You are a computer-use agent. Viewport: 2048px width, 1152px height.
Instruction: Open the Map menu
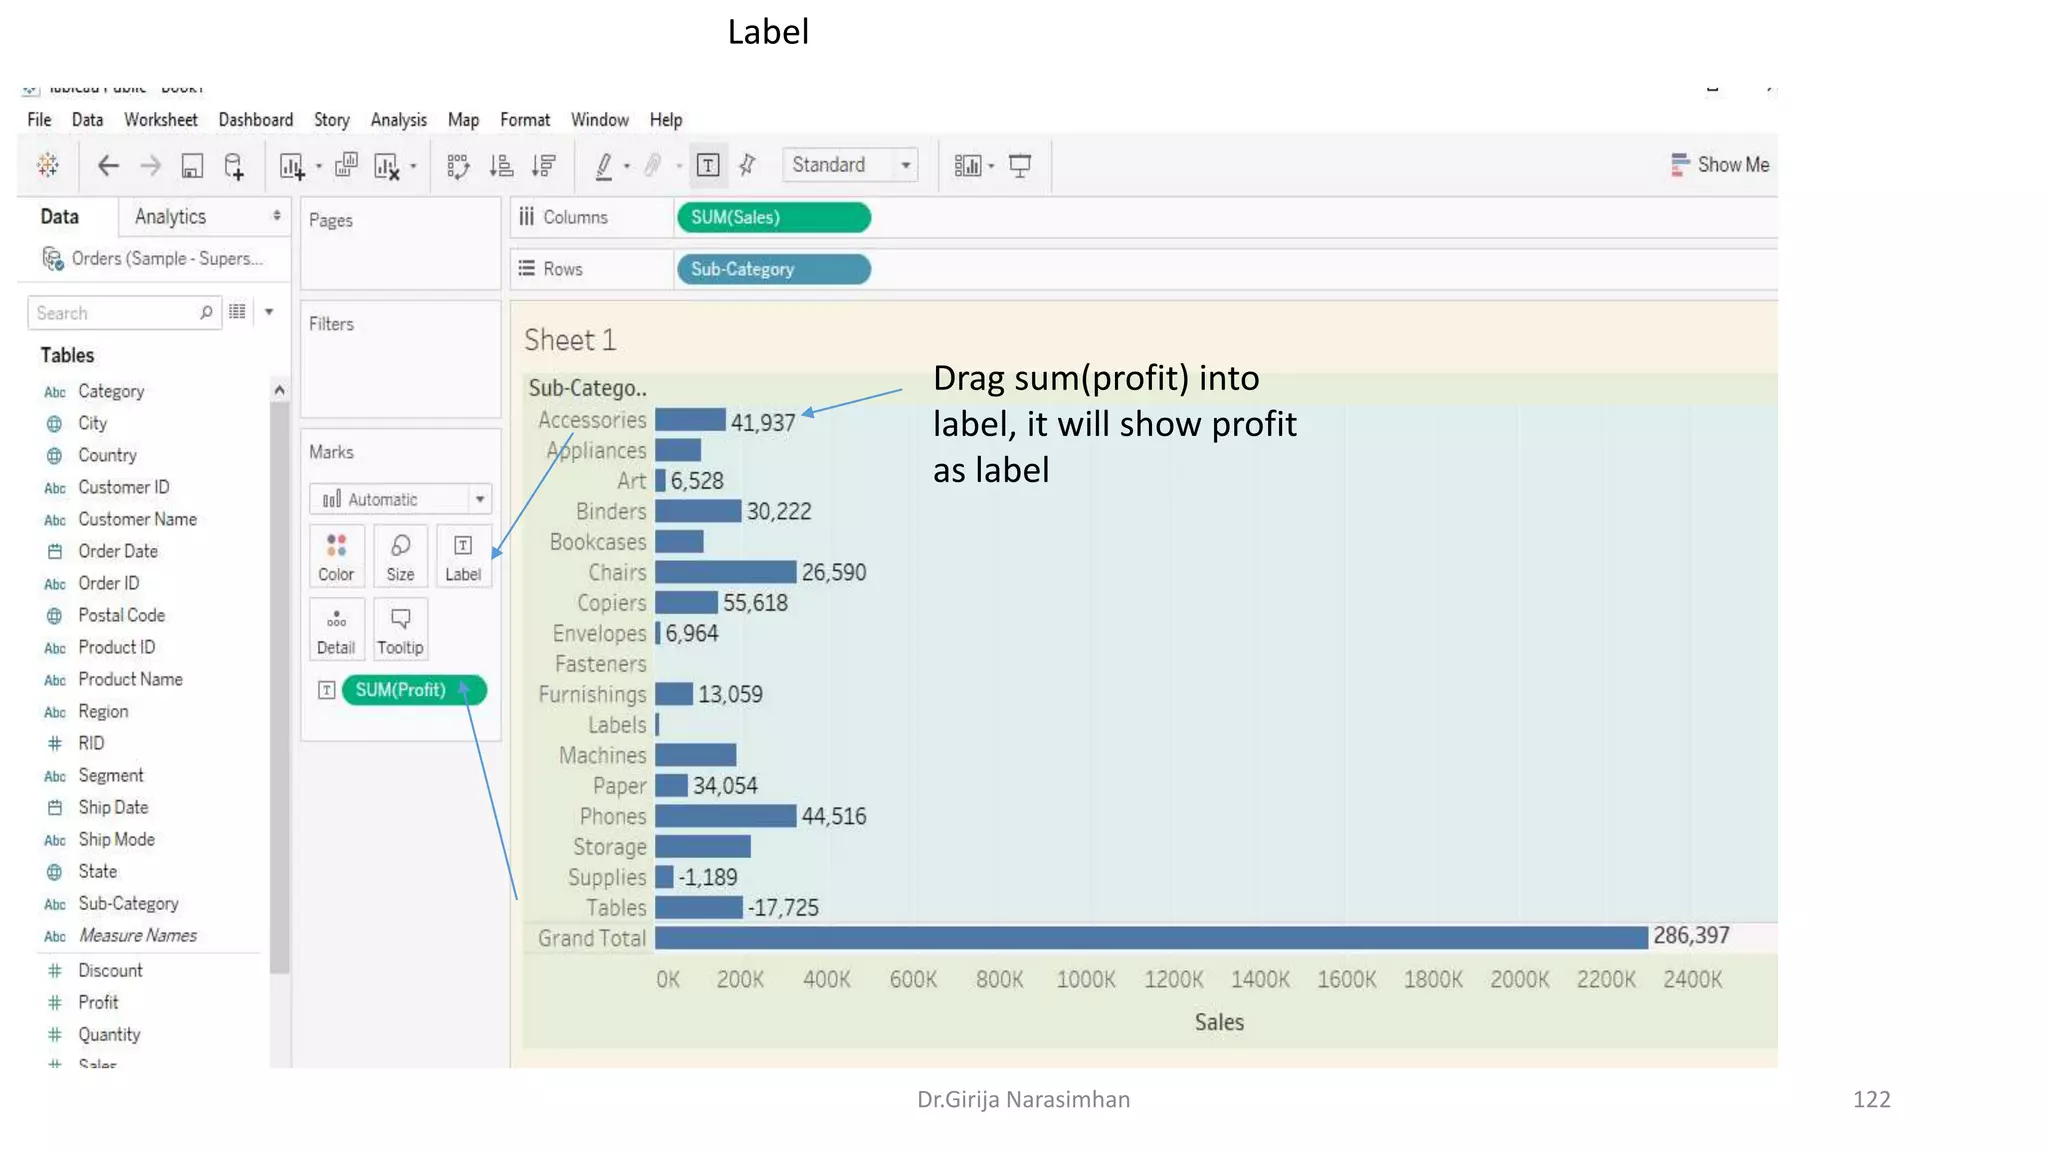pos(463,120)
